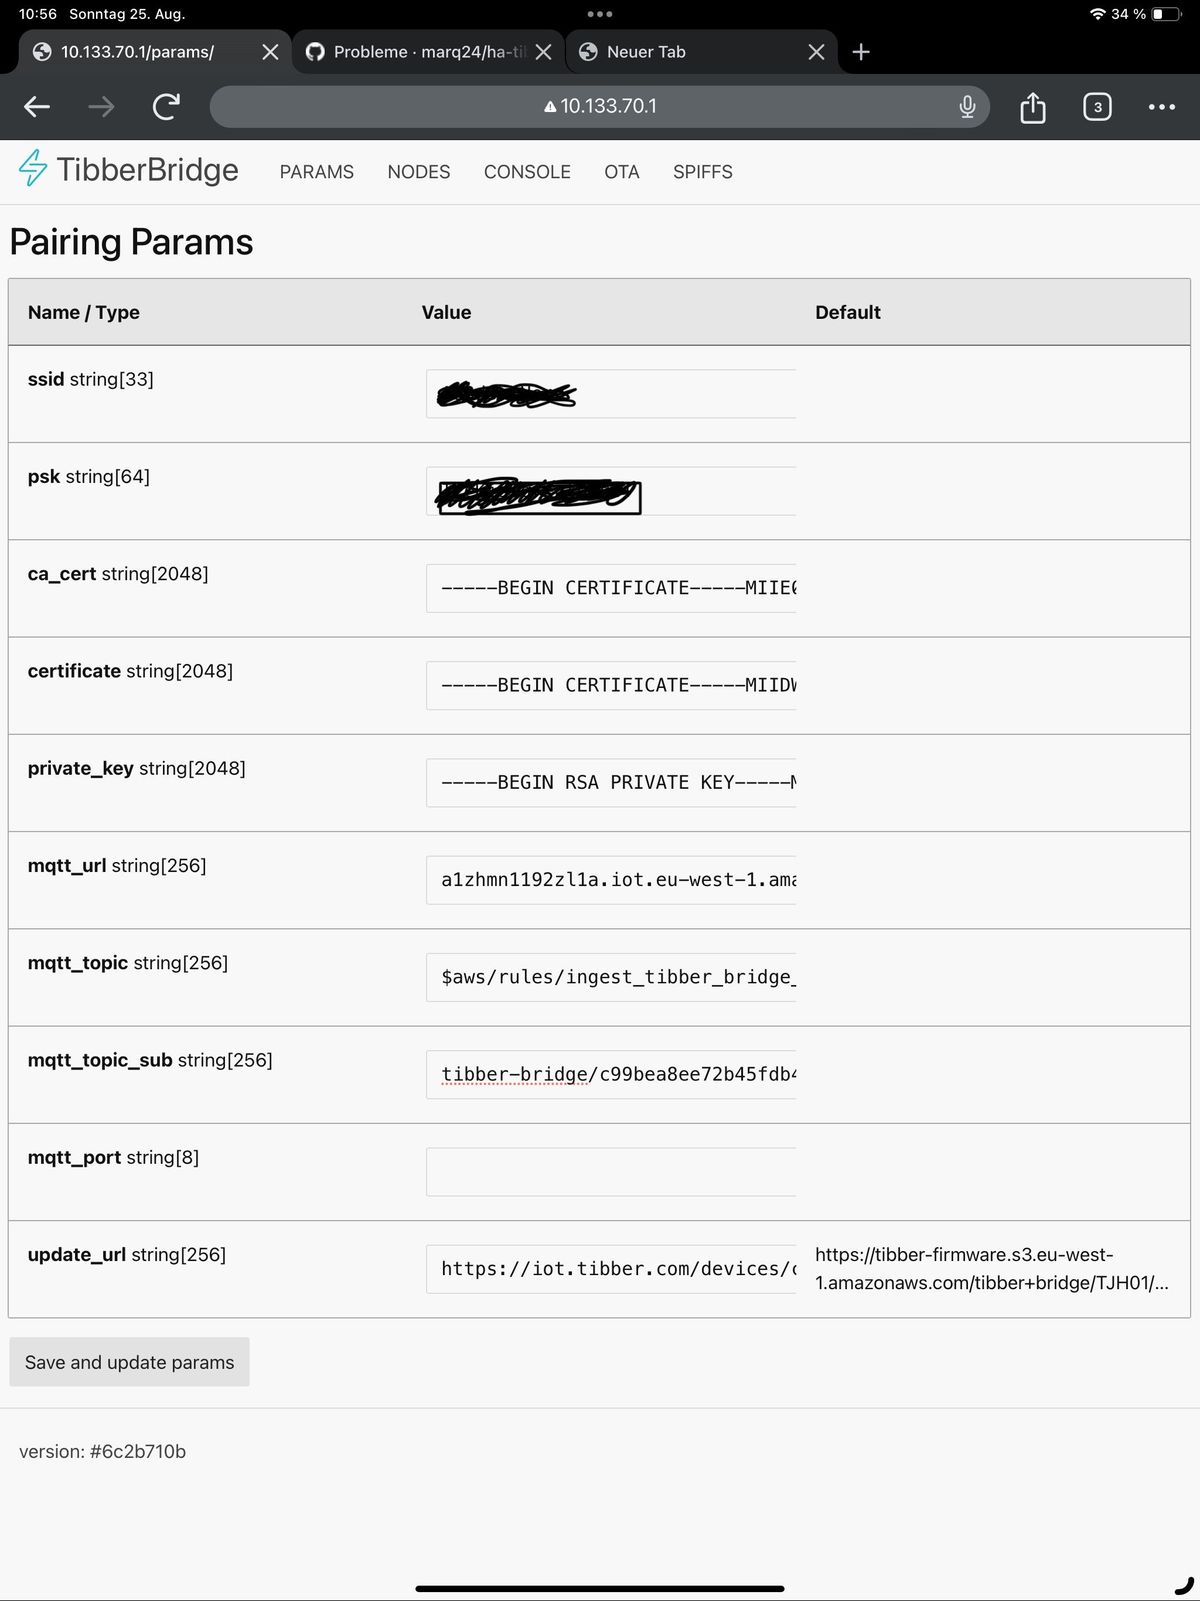Tap the address bar showing 10.133.70.1
Image resolution: width=1200 pixels, height=1601 pixels.
click(x=600, y=106)
